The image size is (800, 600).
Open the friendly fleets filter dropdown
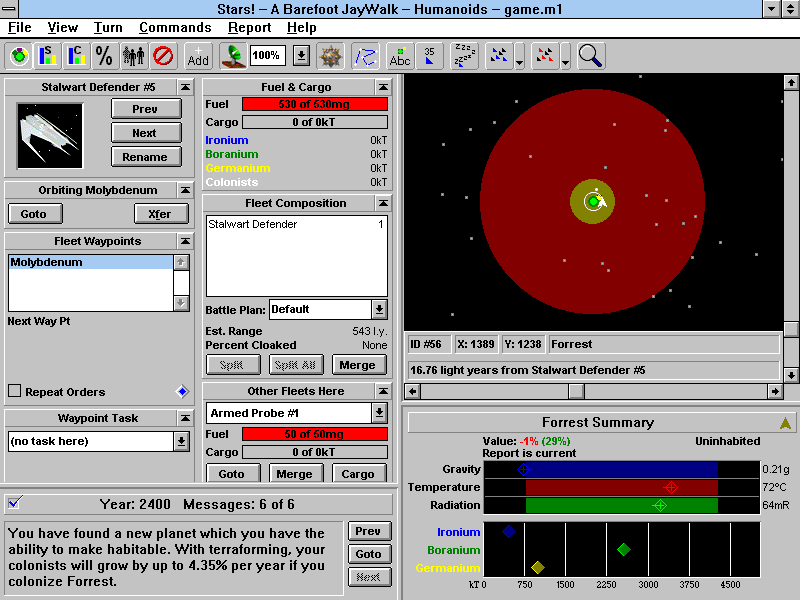519,56
